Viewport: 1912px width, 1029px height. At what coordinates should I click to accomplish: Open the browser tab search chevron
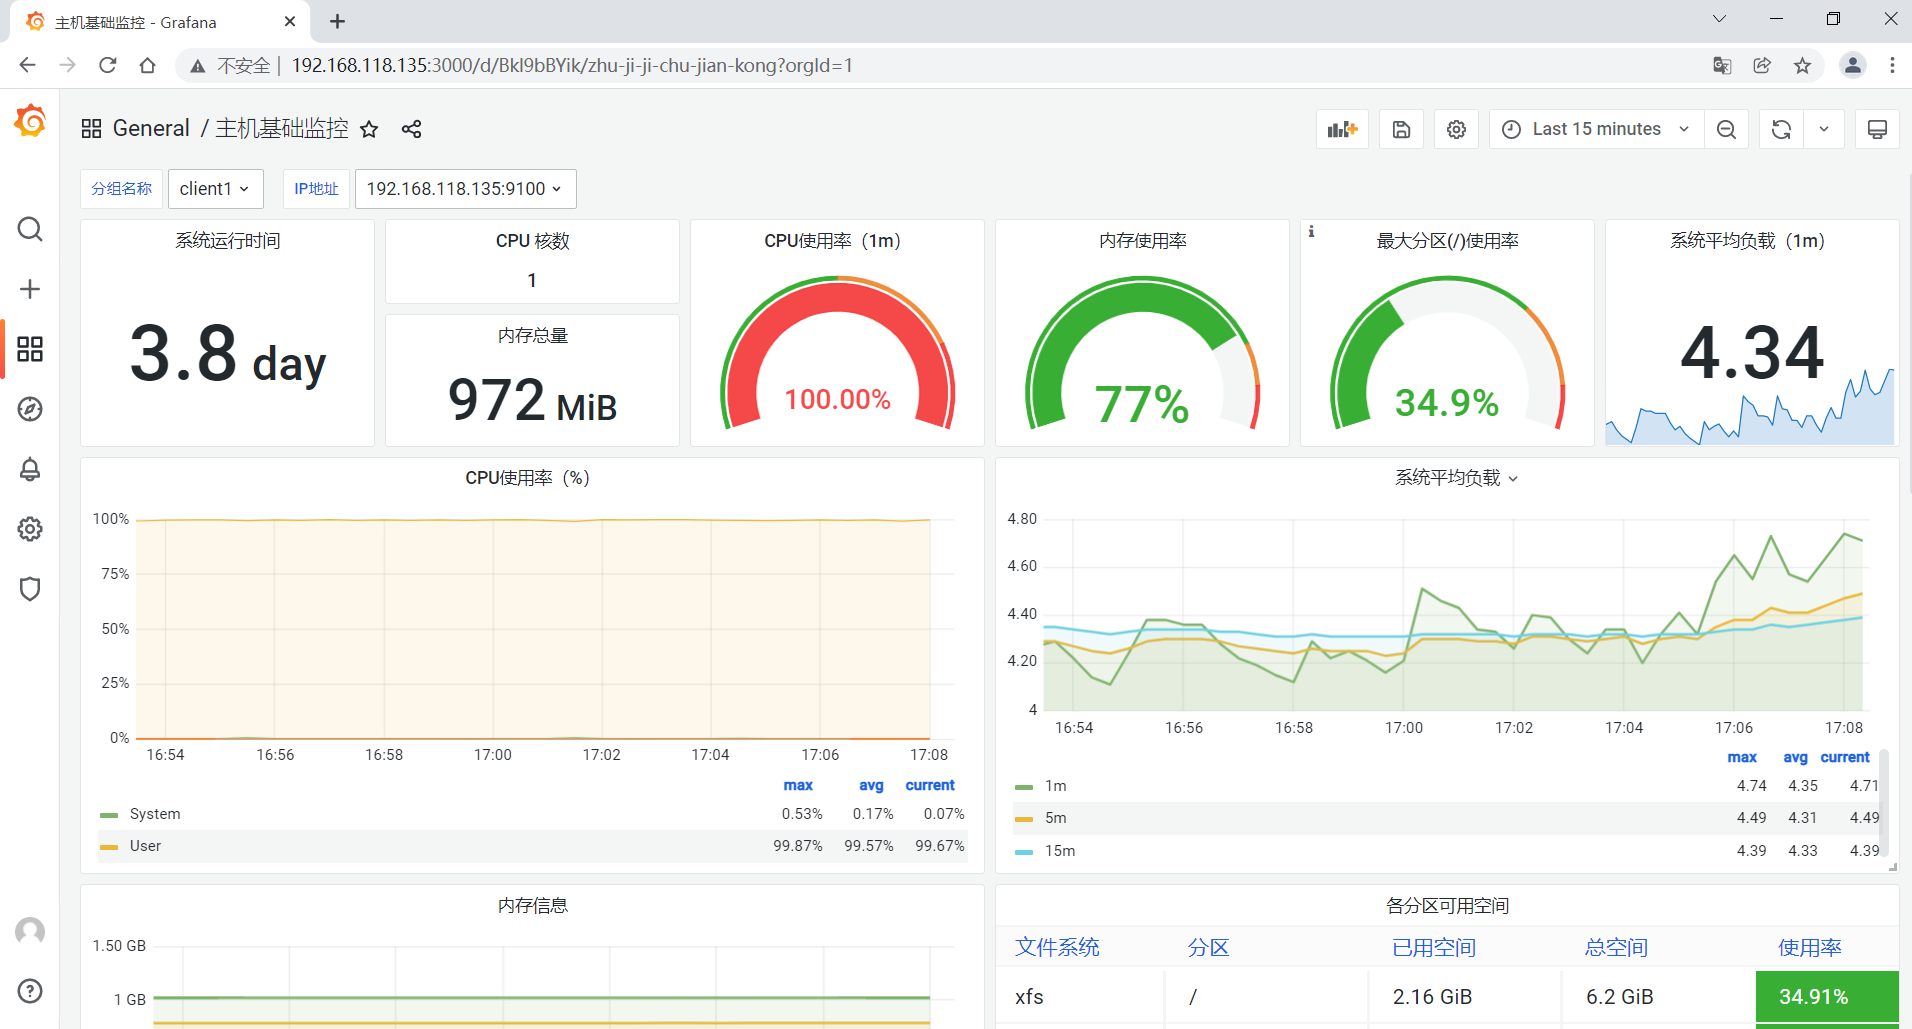[x=1719, y=19]
